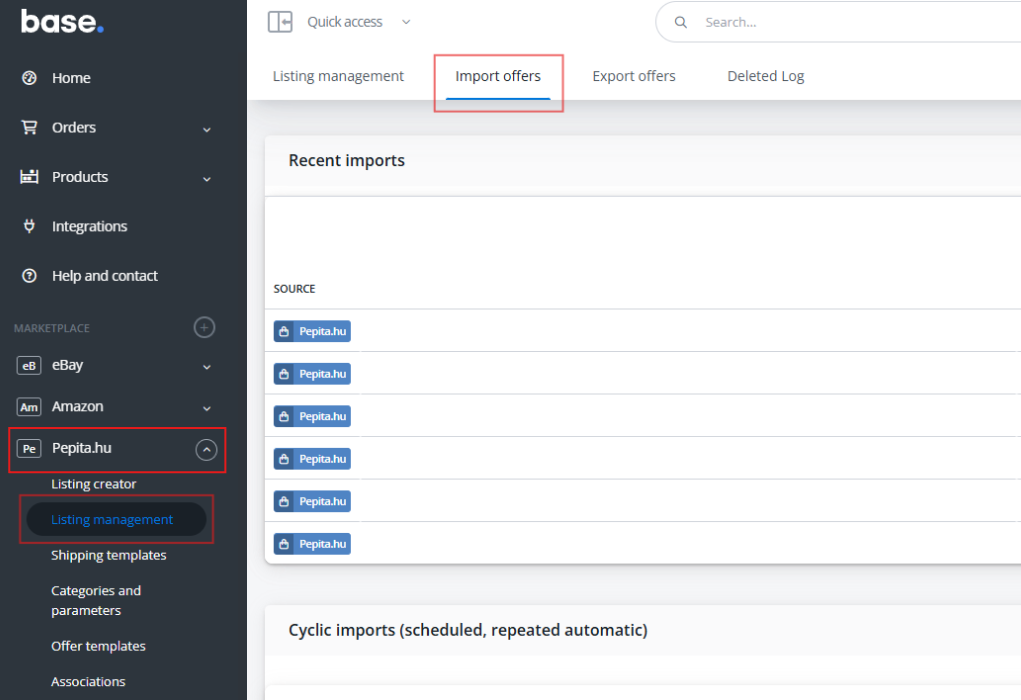The width and height of the screenshot is (1021, 700).
Task: Click the Cyclic imports section heading
Action: click(x=468, y=630)
